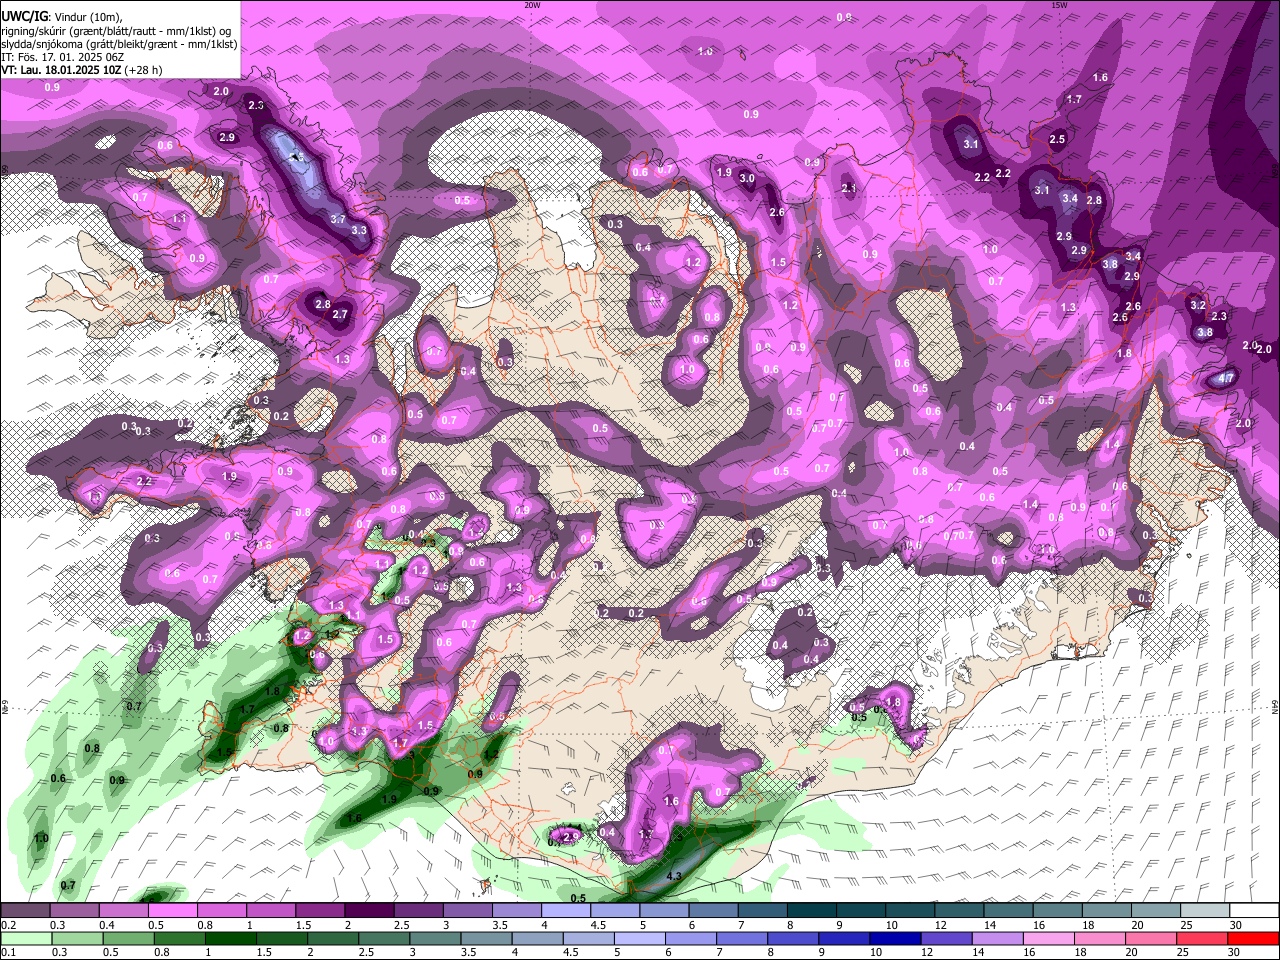Viewport: 1280px width, 960px height.
Task: Click the '3.0' value on the north coast
Action: coord(747,179)
